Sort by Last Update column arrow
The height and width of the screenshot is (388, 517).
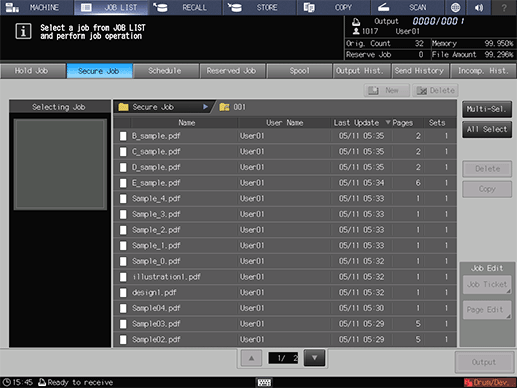coord(388,122)
